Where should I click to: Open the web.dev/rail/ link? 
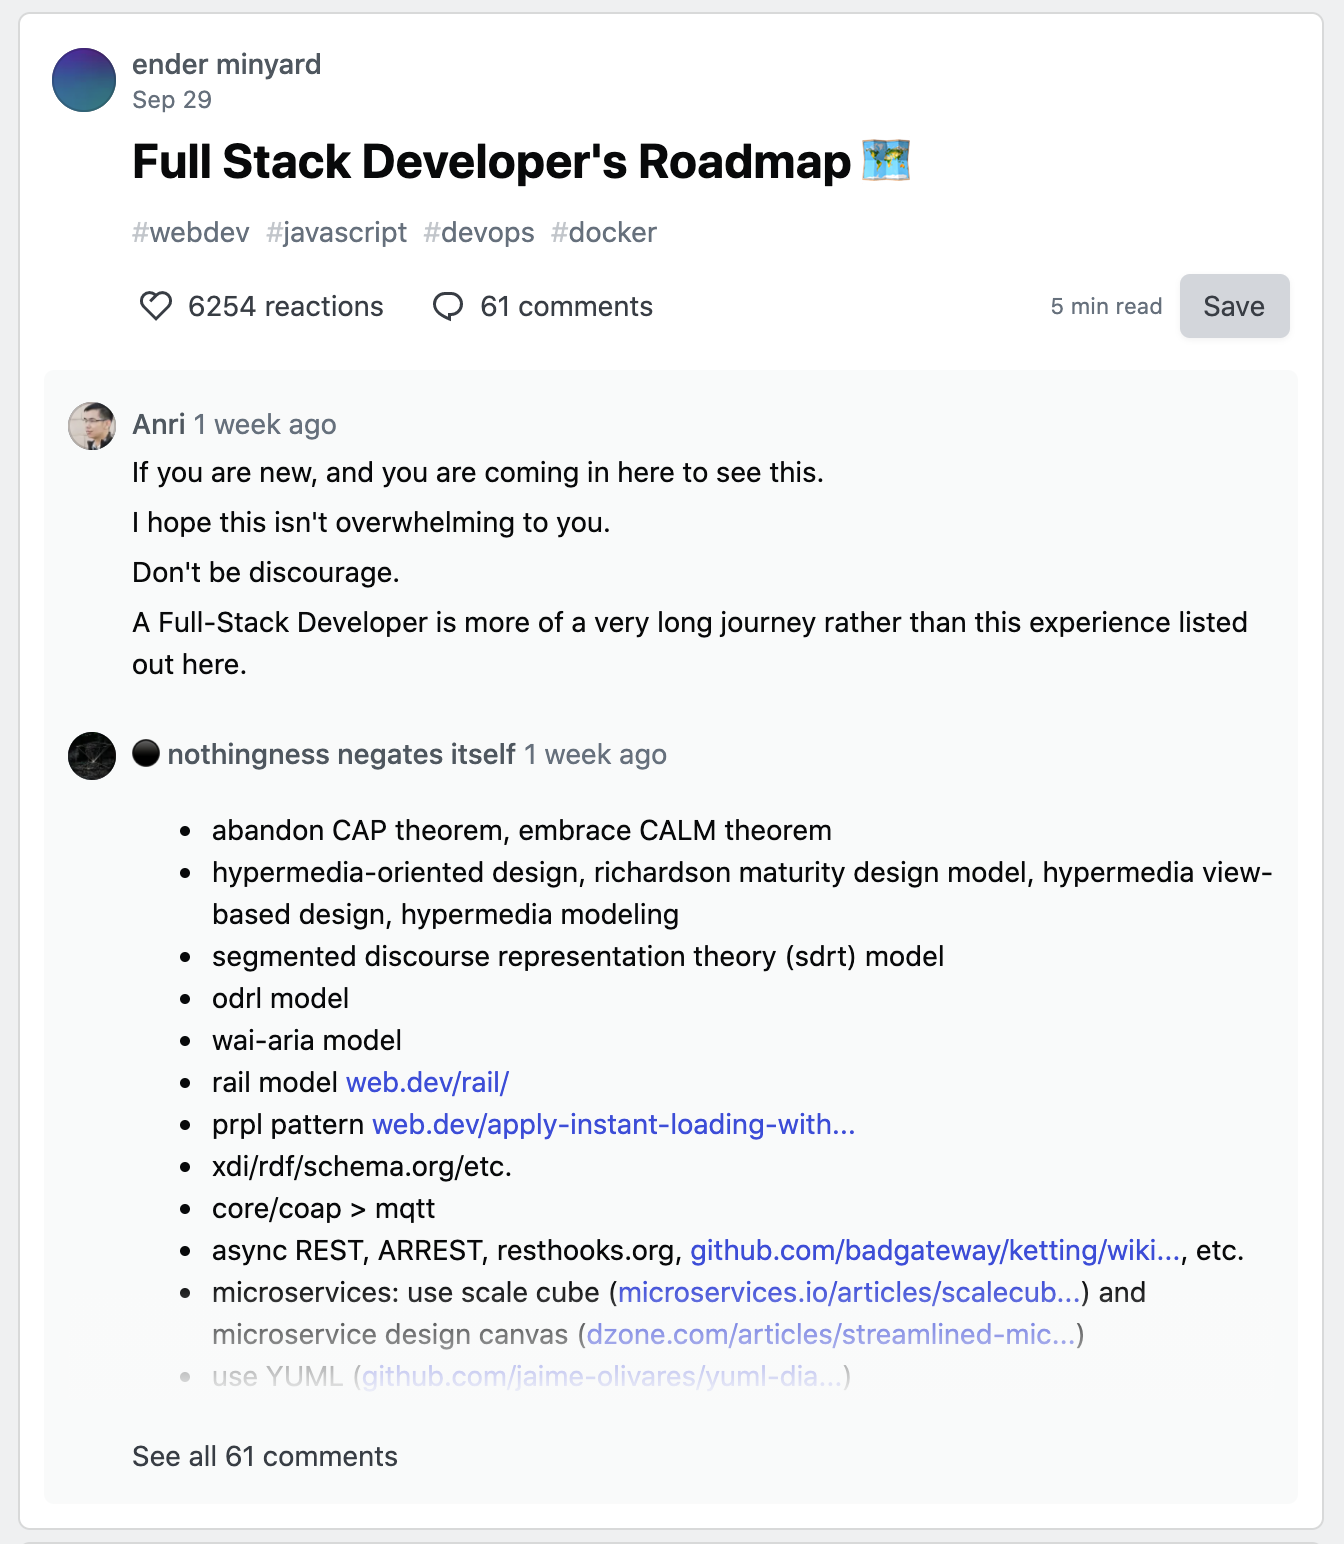[427, 1083]
